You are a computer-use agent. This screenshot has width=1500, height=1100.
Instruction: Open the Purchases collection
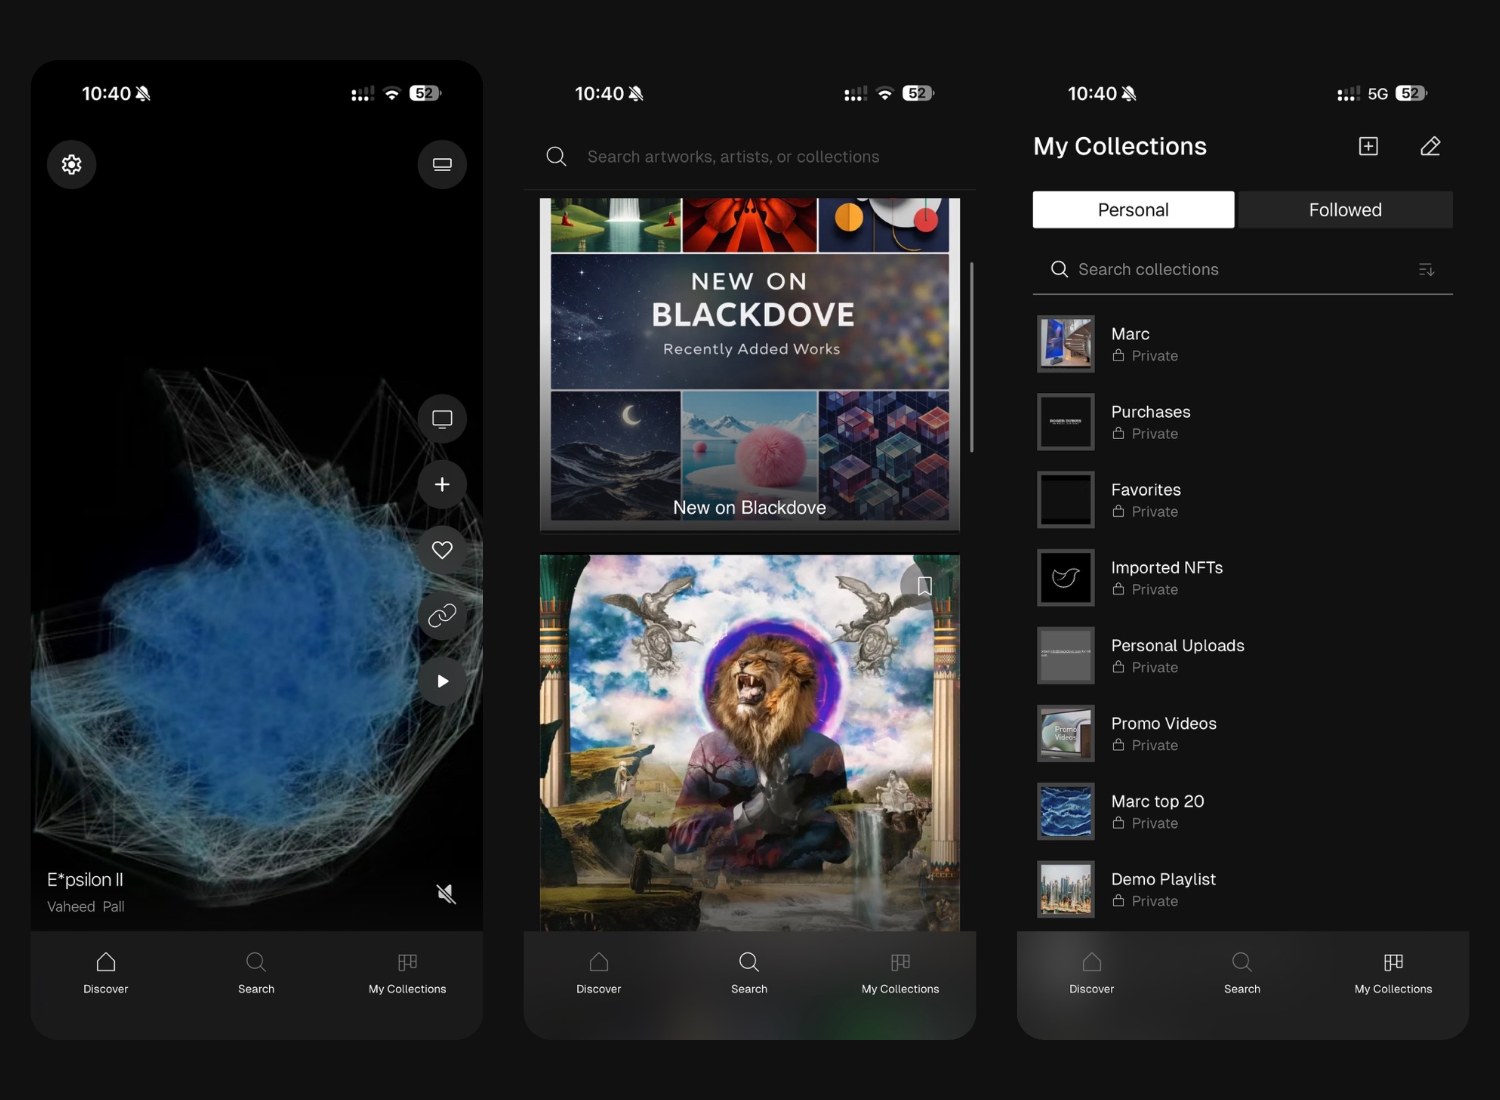click(x=1243, y=422)
